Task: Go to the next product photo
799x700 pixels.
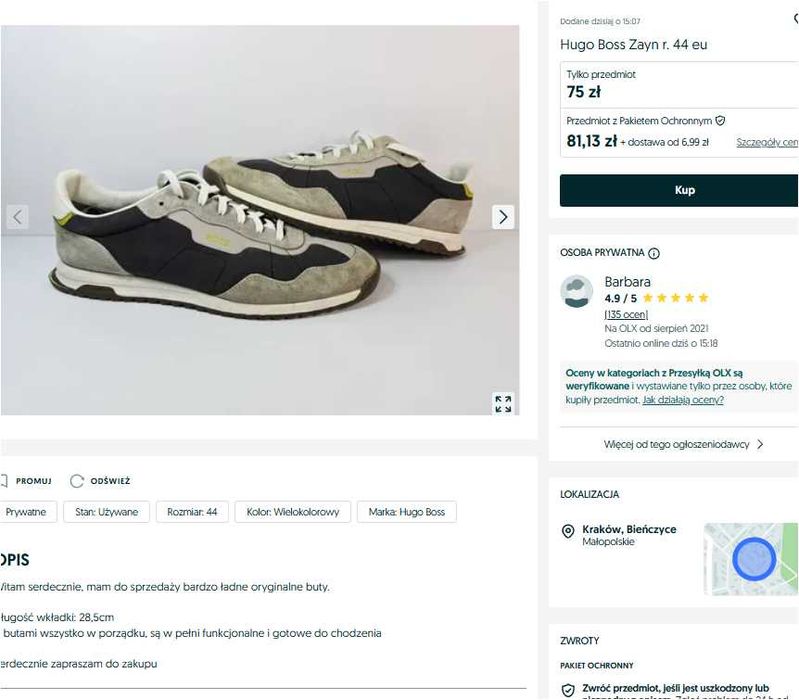Action: point(503,217)
